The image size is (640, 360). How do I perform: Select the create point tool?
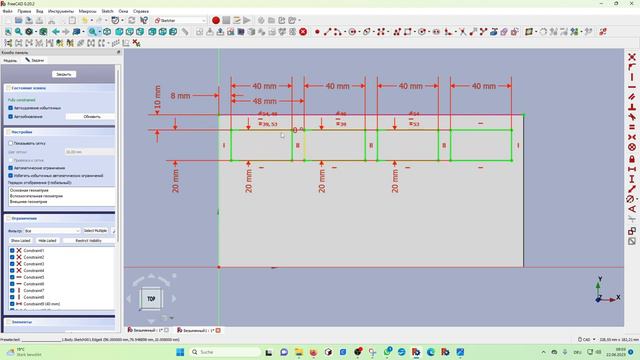(x=317, y=31)
